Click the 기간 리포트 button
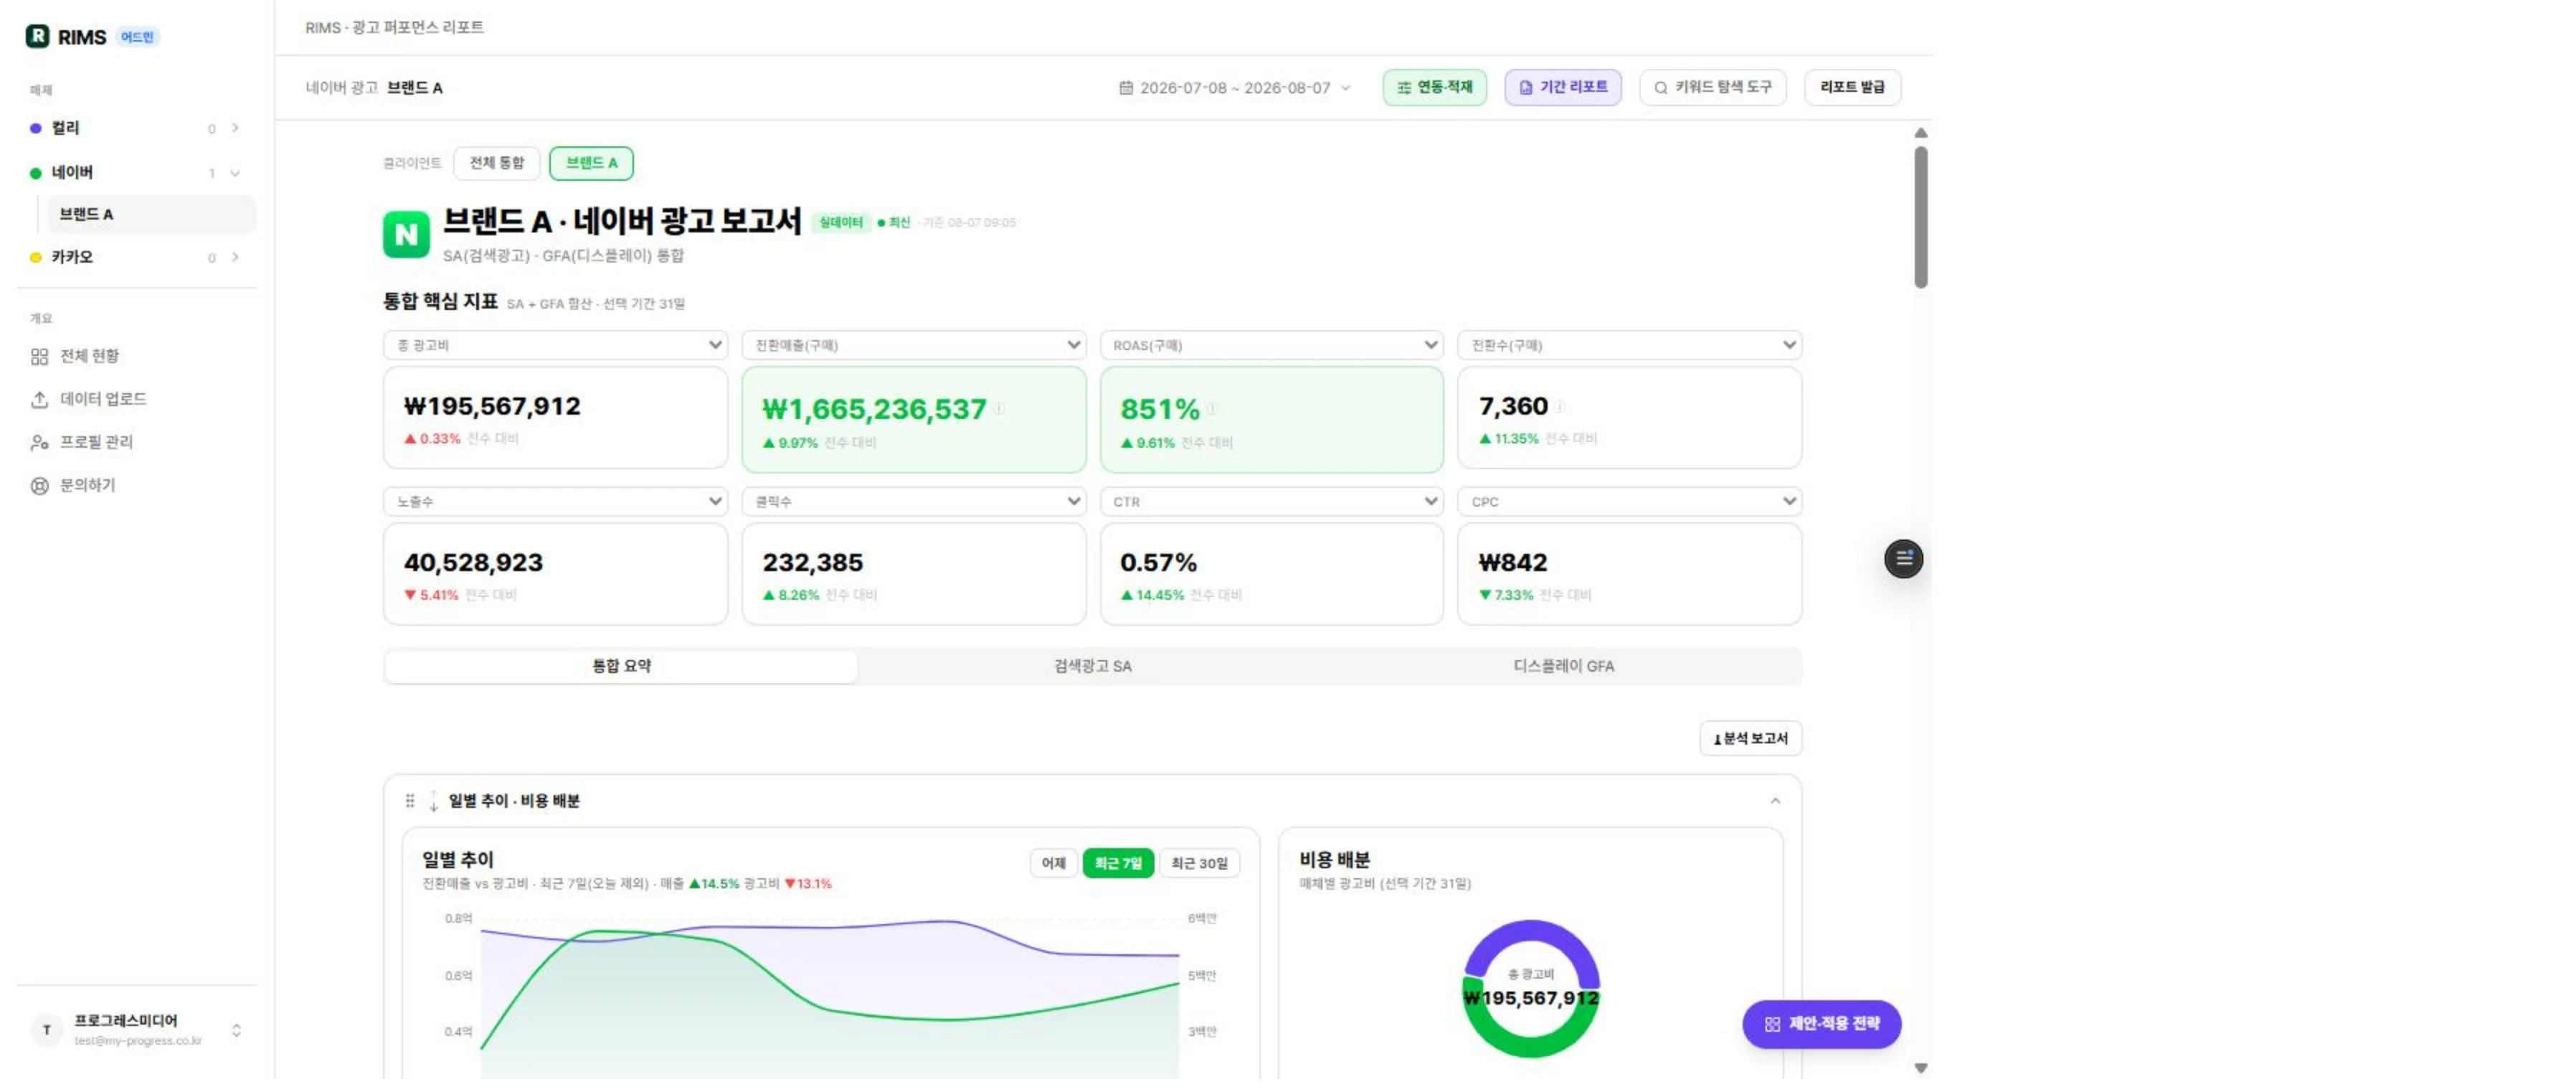This screenshot has height=1092, width=2576. pos(1563,87)
